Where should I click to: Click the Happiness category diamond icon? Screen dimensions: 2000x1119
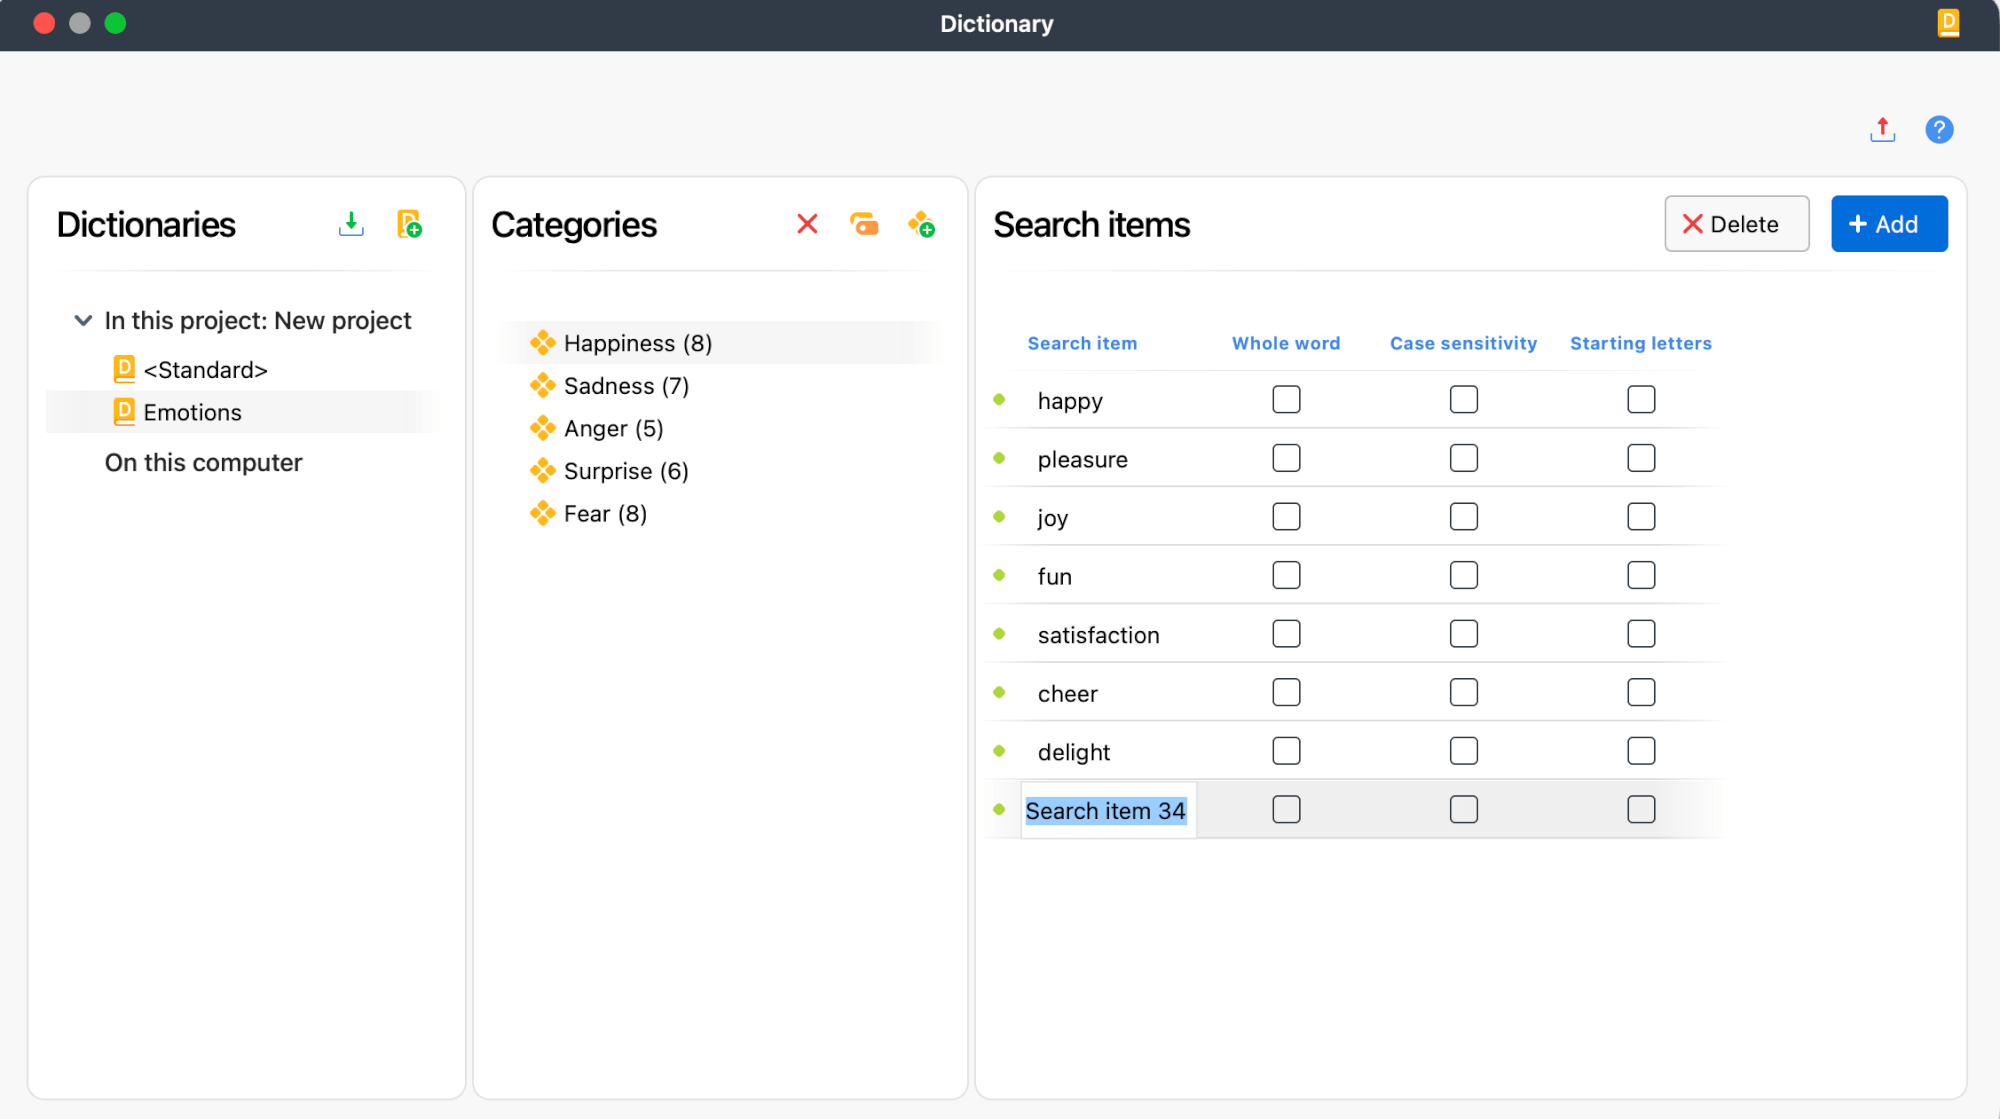(543, 342)
